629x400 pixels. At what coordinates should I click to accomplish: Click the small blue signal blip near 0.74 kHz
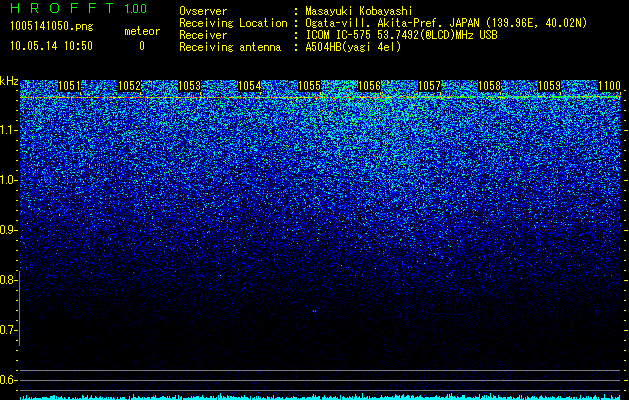click(x=314, y=311)
